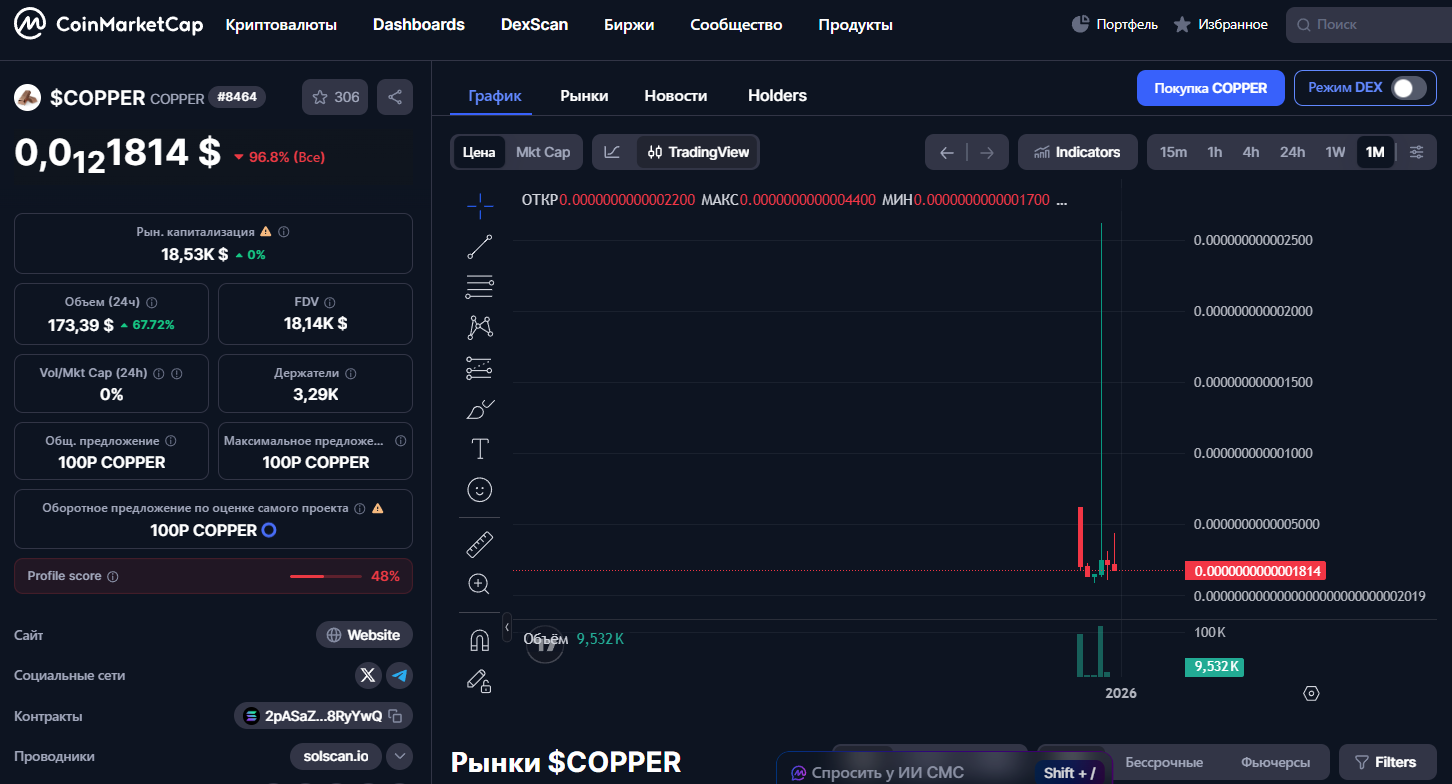
Task: Open the Website link
Action: (x=364, y=635)
